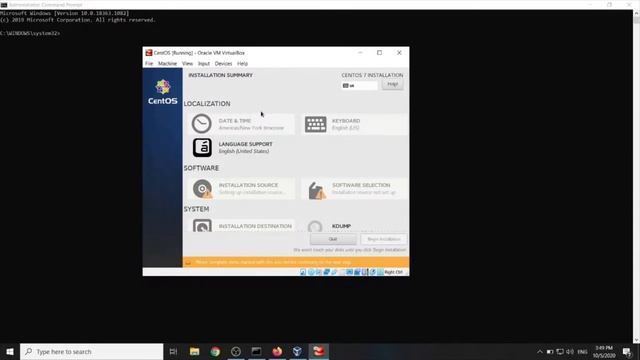Open the Language Support spoke
640x360 pixels.
[x=241, y=147]
